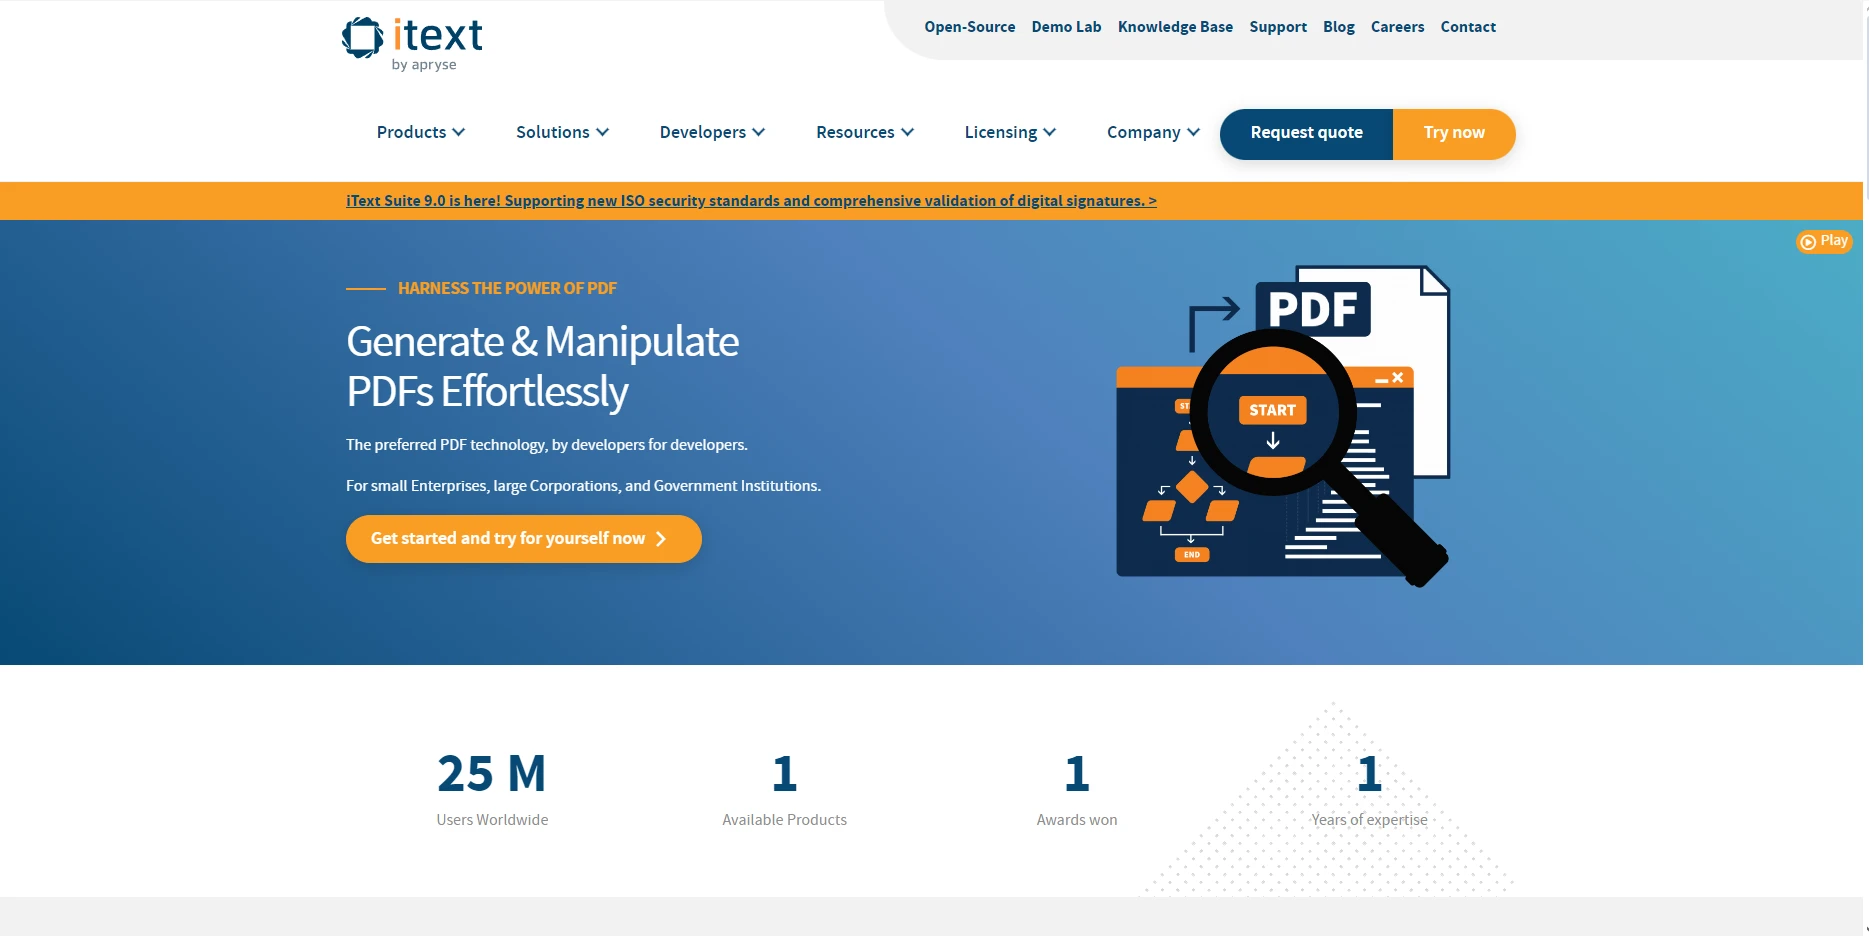
Task: Click the preferred PDF technology sentence
Action: click(x=547, y=445)
